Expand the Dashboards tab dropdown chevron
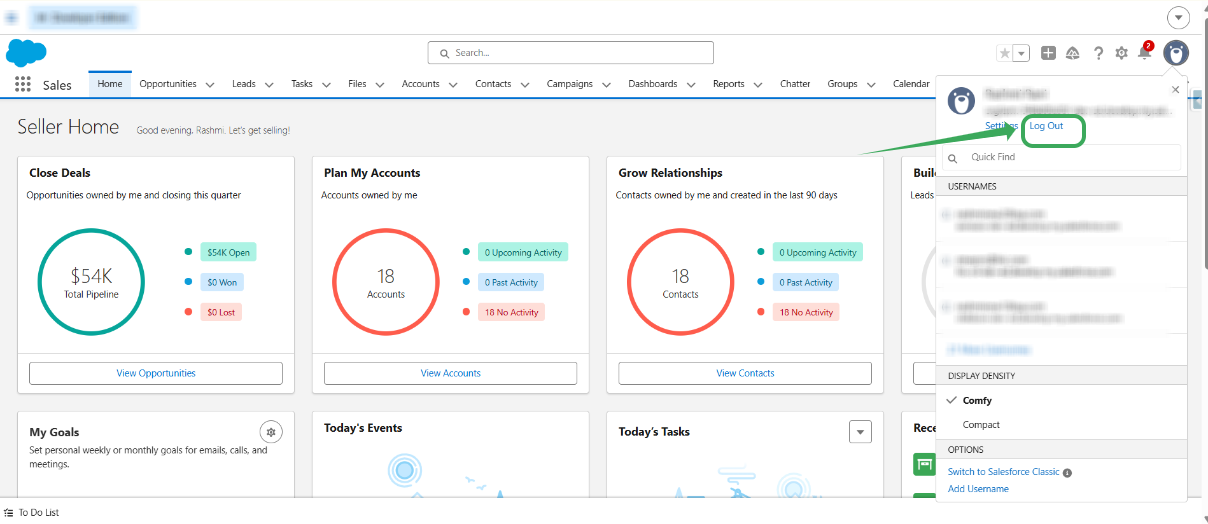1208x524 pixels. tap(691, 85)
